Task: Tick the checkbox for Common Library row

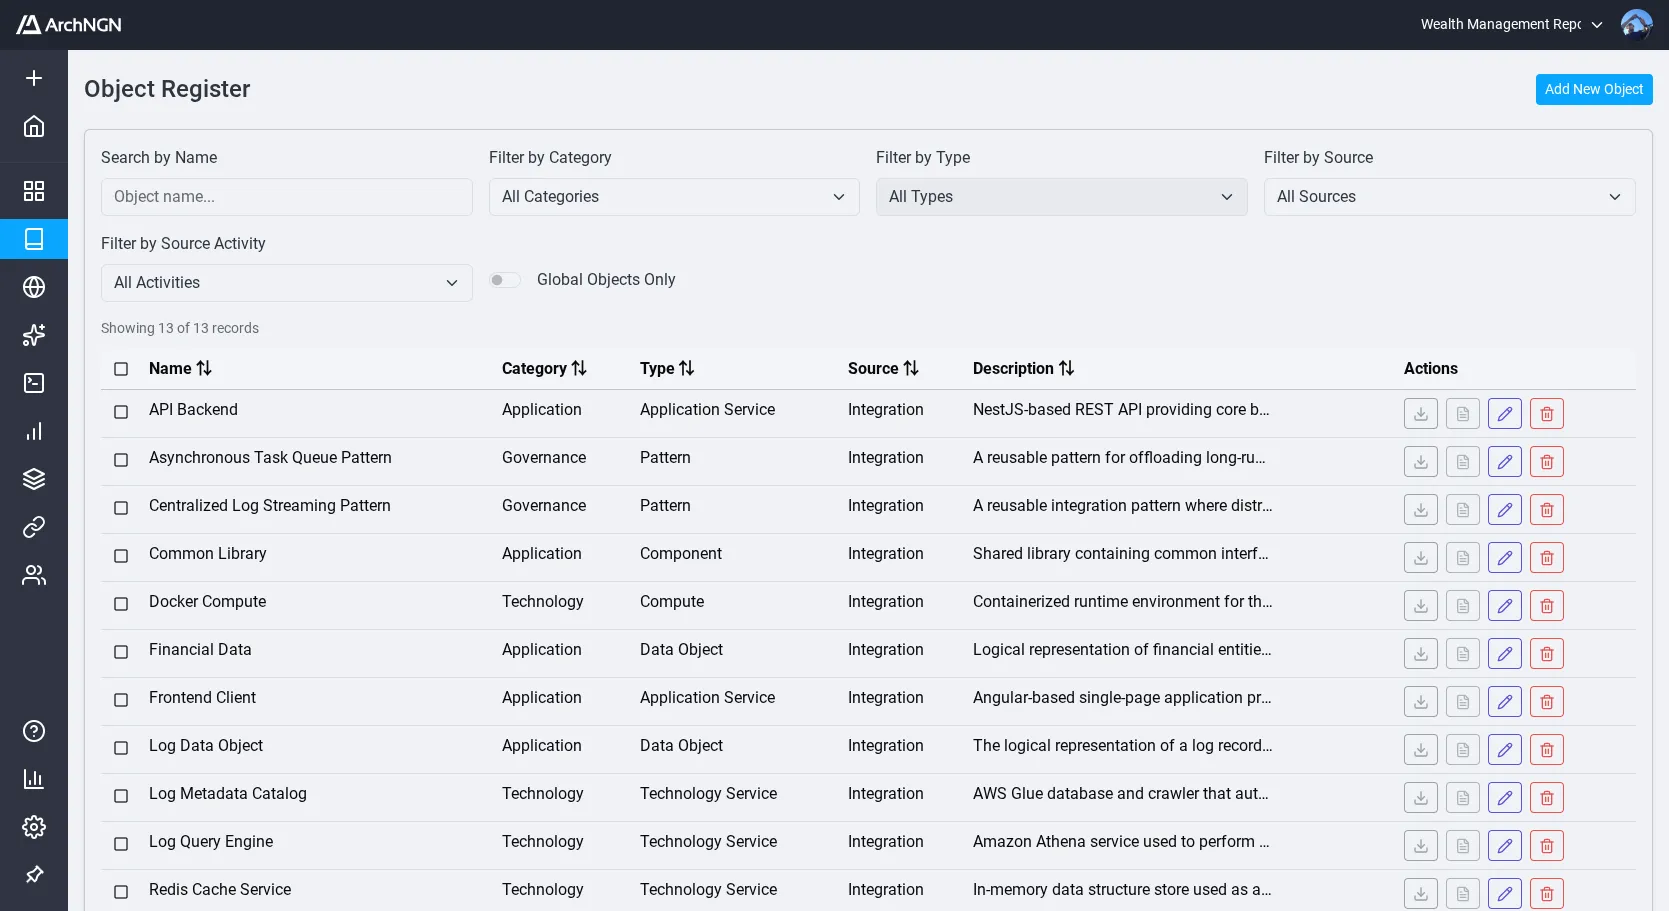Action: tap(120, 556)
